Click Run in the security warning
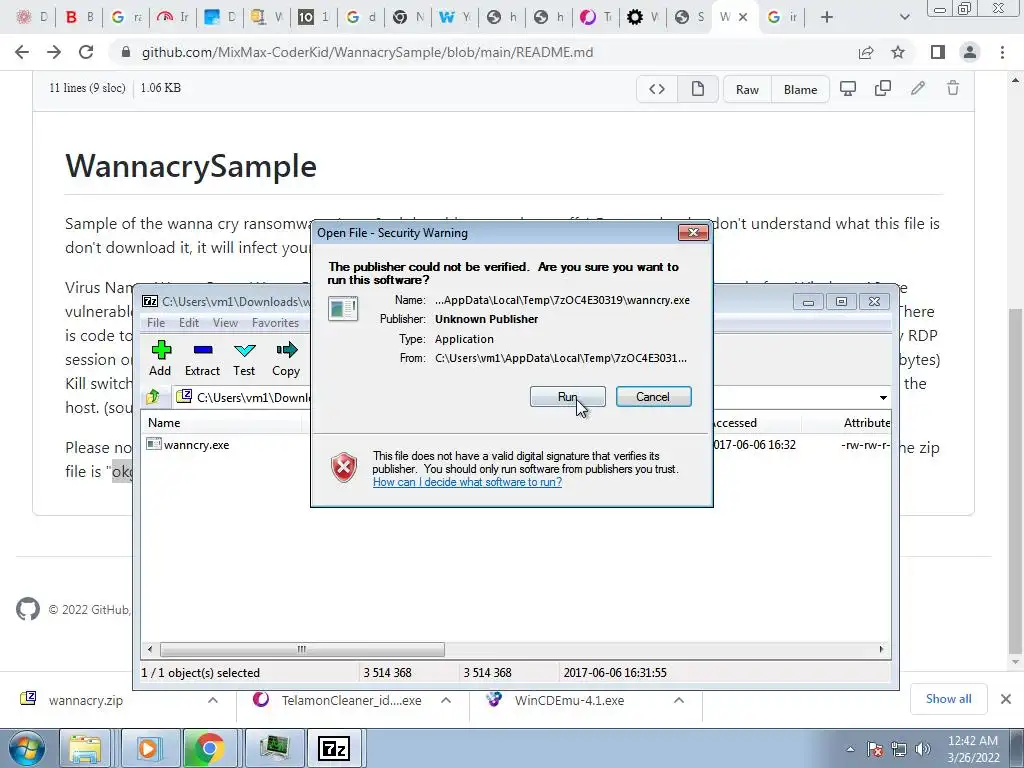The image size is (1024, 768). [568, 397]
